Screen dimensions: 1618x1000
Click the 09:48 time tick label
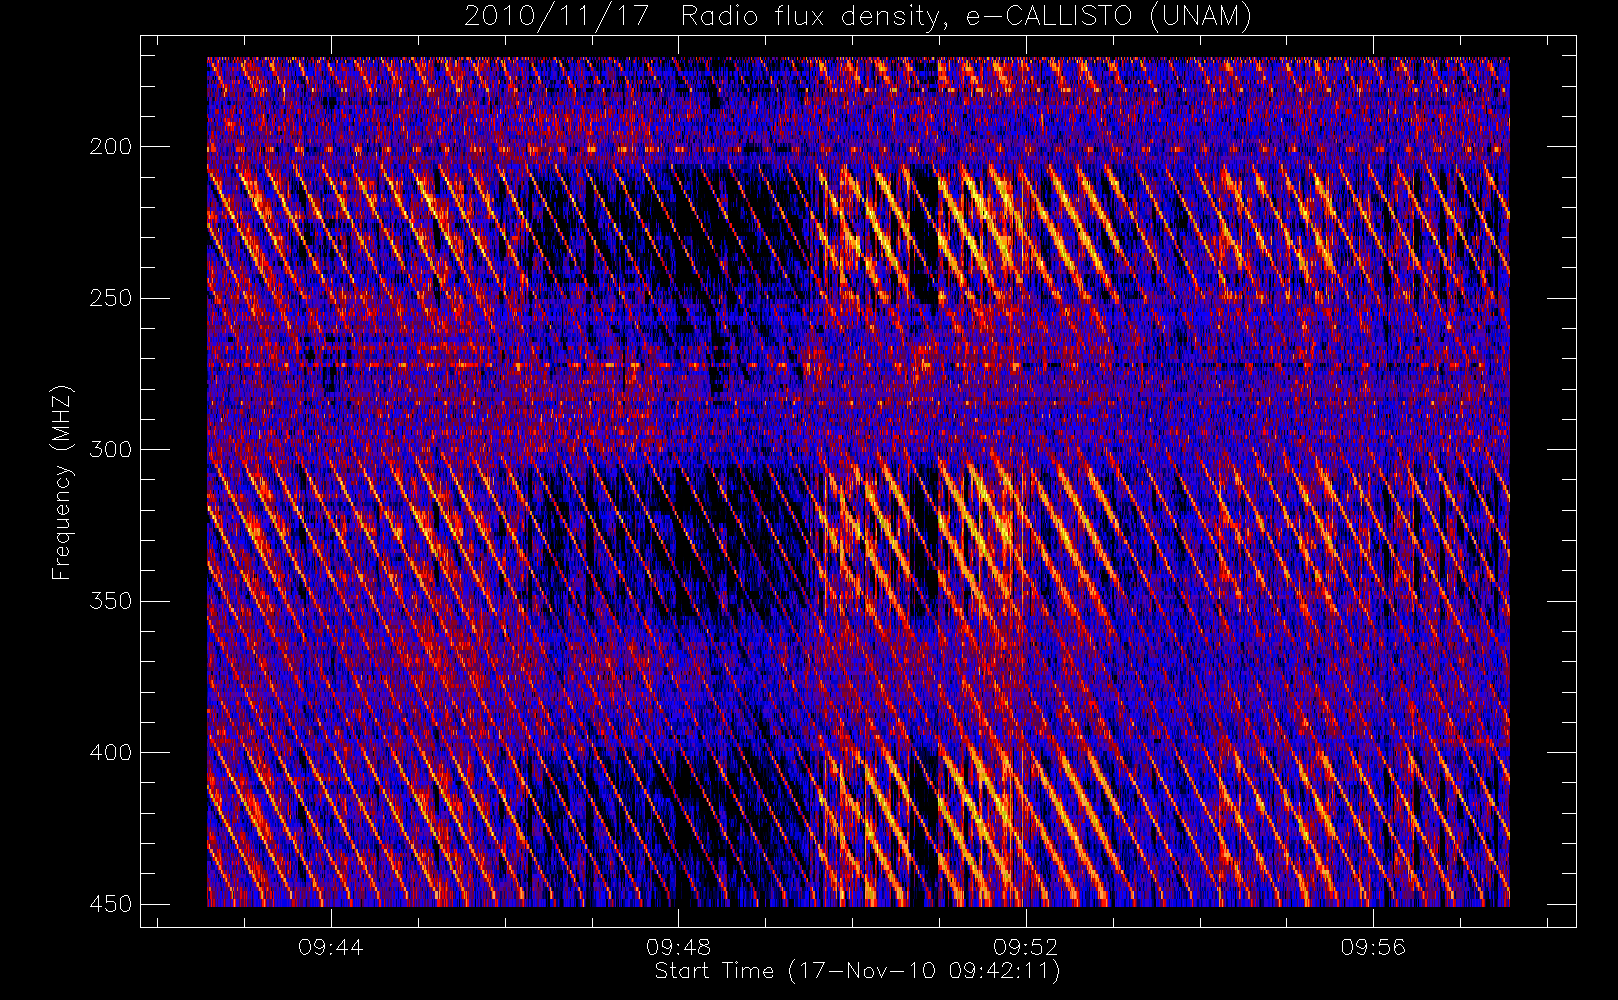[x=678, y=946]
